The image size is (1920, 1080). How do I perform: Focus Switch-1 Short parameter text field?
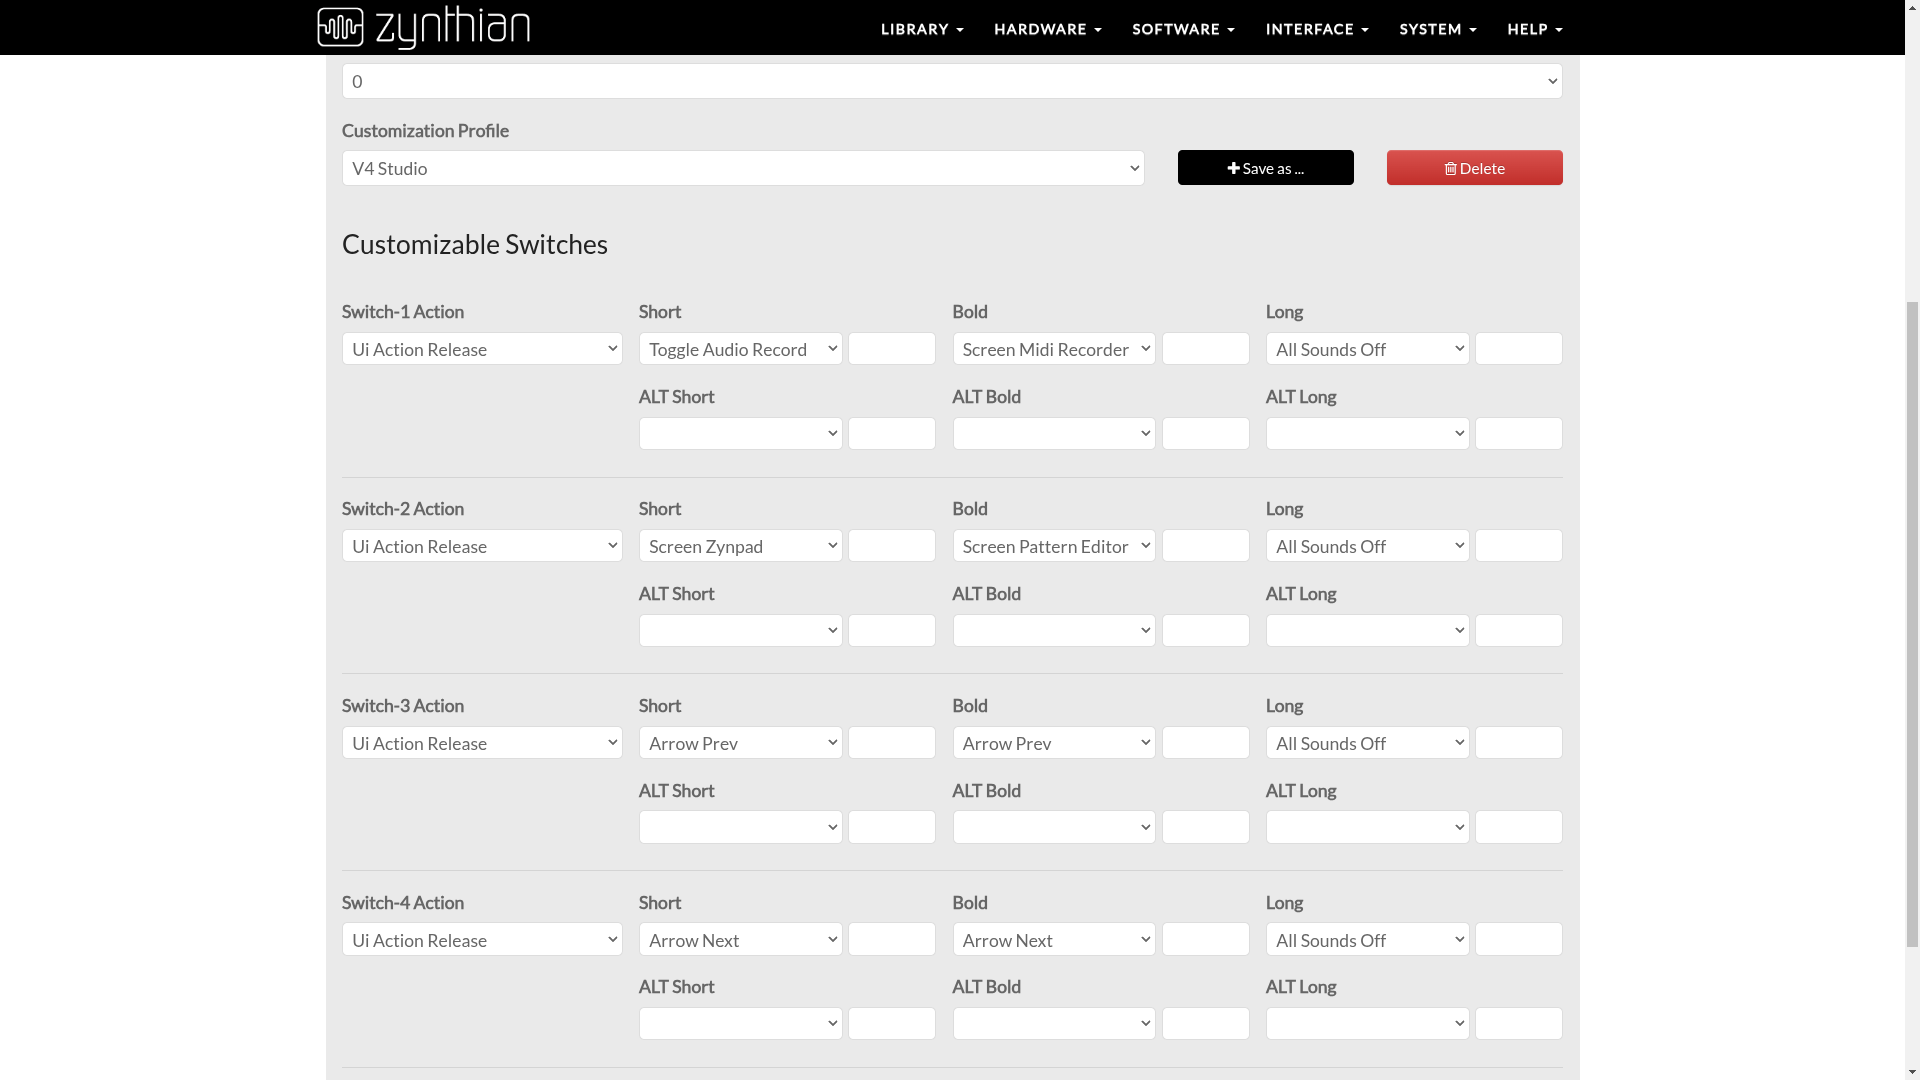tap(892, 349)
